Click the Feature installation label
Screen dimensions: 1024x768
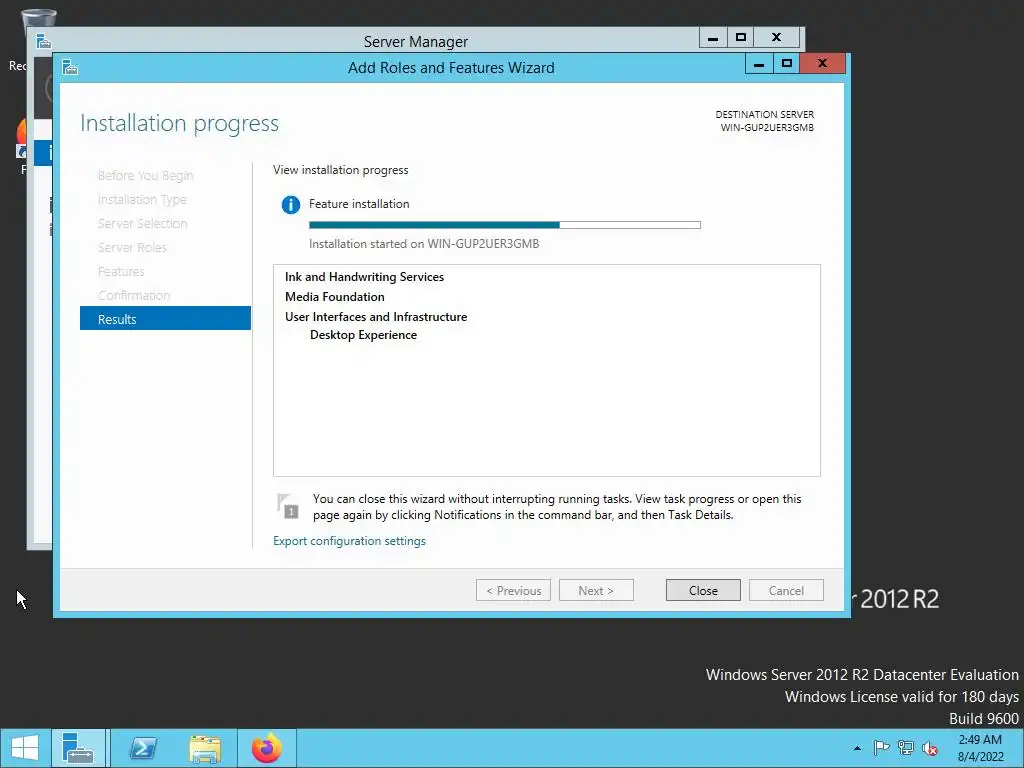[359, 204]
